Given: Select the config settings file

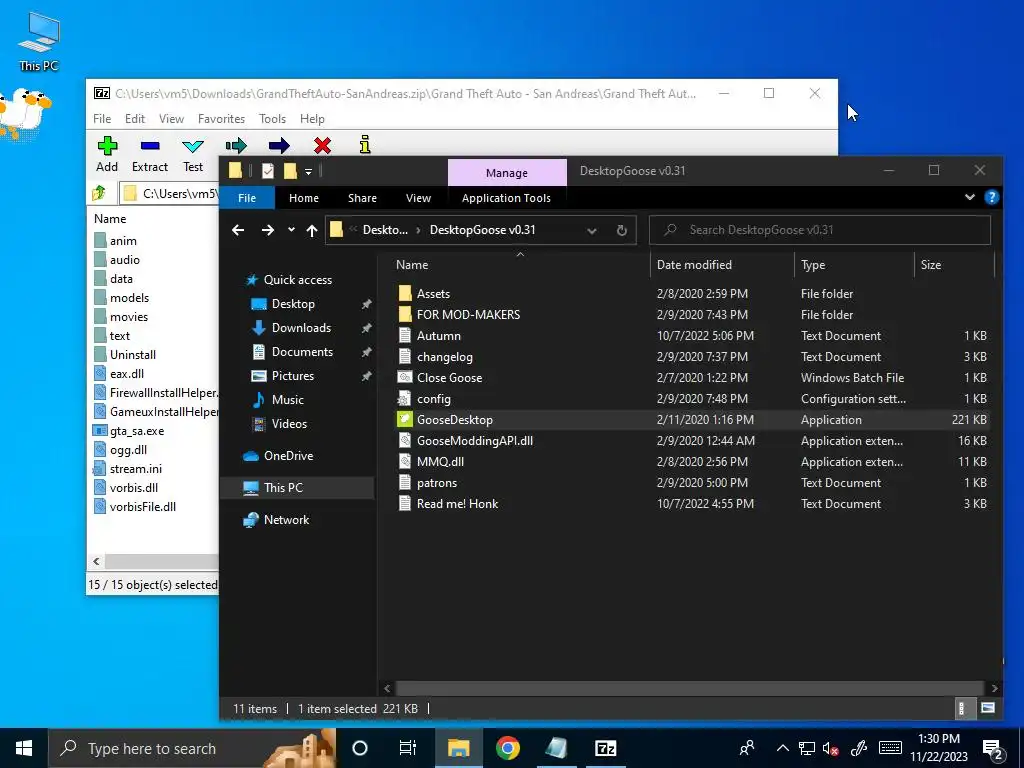Looking at the screenshot, I should pyautogui.click(x=434, y=399).
